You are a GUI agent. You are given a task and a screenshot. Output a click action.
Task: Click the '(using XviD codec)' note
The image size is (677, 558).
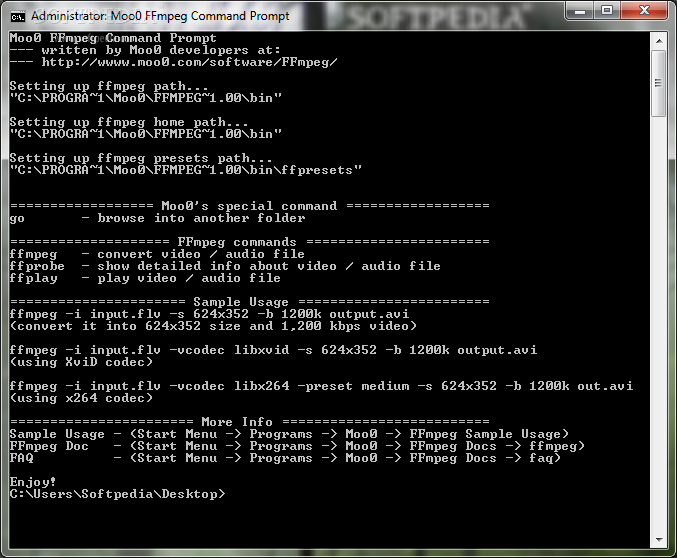pyautogui.click(x=81, y=362)
